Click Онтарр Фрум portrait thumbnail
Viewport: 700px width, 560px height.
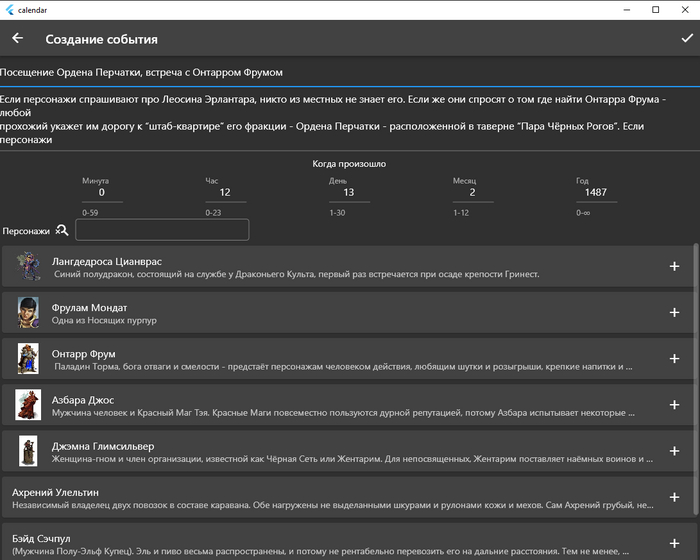[28, 359]
